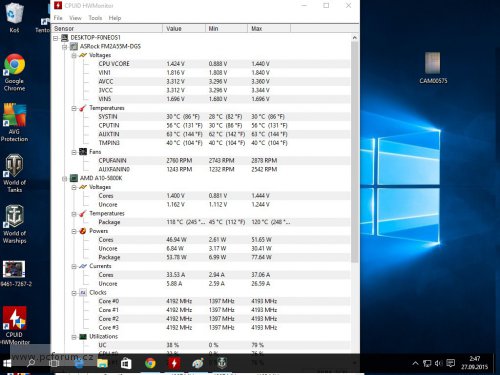Screen dimensions: 500x375
Task: Open the Recycle Bin desktop icon
Action: tap(14, 17)
